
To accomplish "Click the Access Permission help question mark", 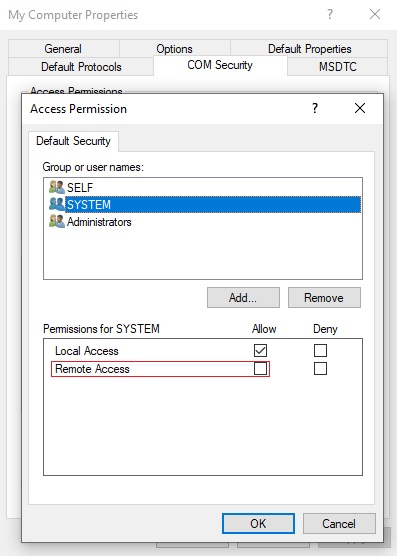I will coord(315,108).
